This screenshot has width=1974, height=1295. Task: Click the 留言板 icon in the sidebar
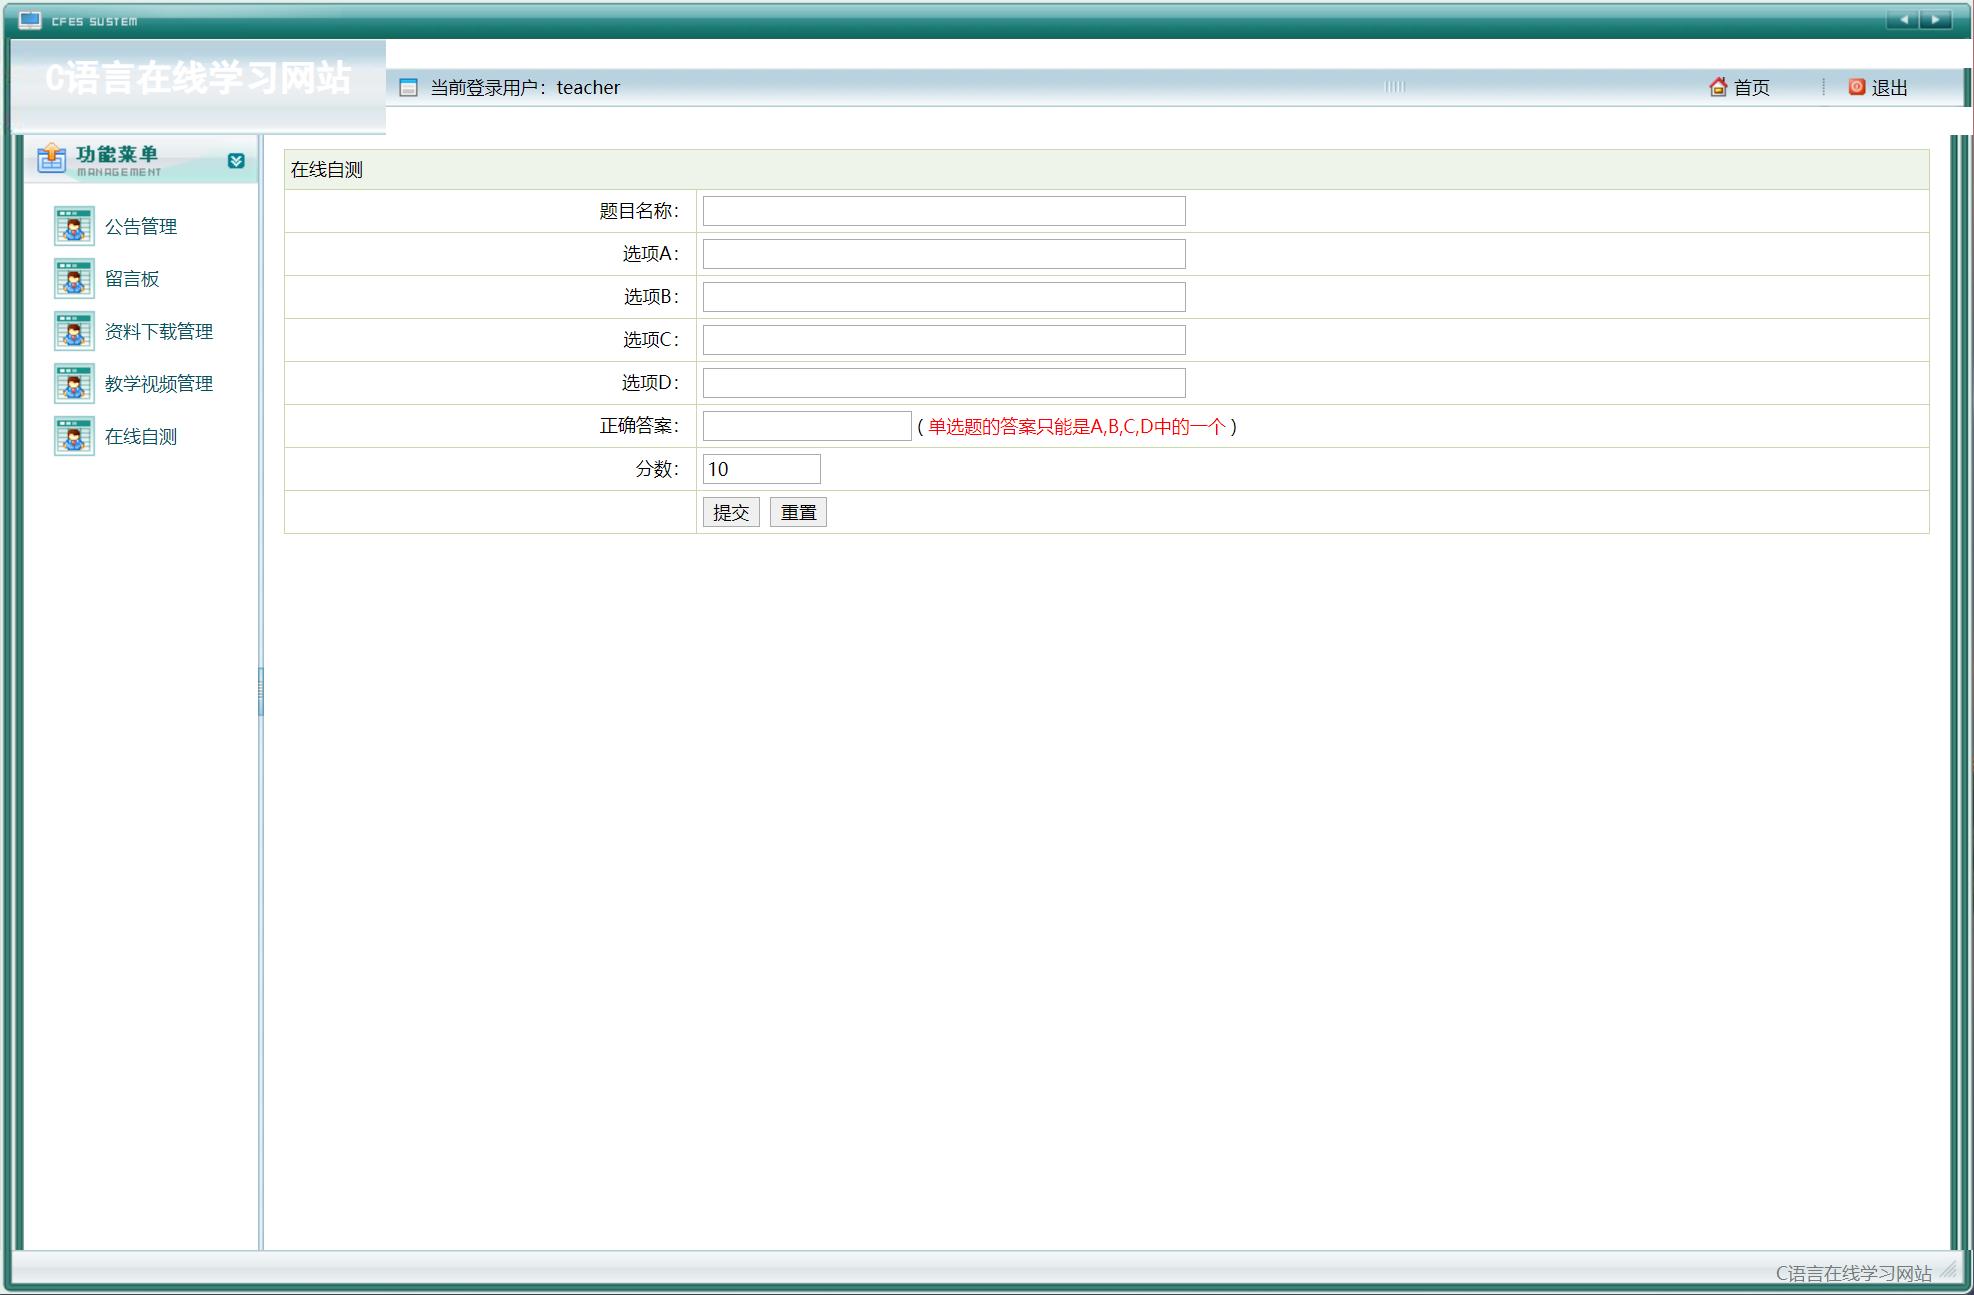(73, 279)
